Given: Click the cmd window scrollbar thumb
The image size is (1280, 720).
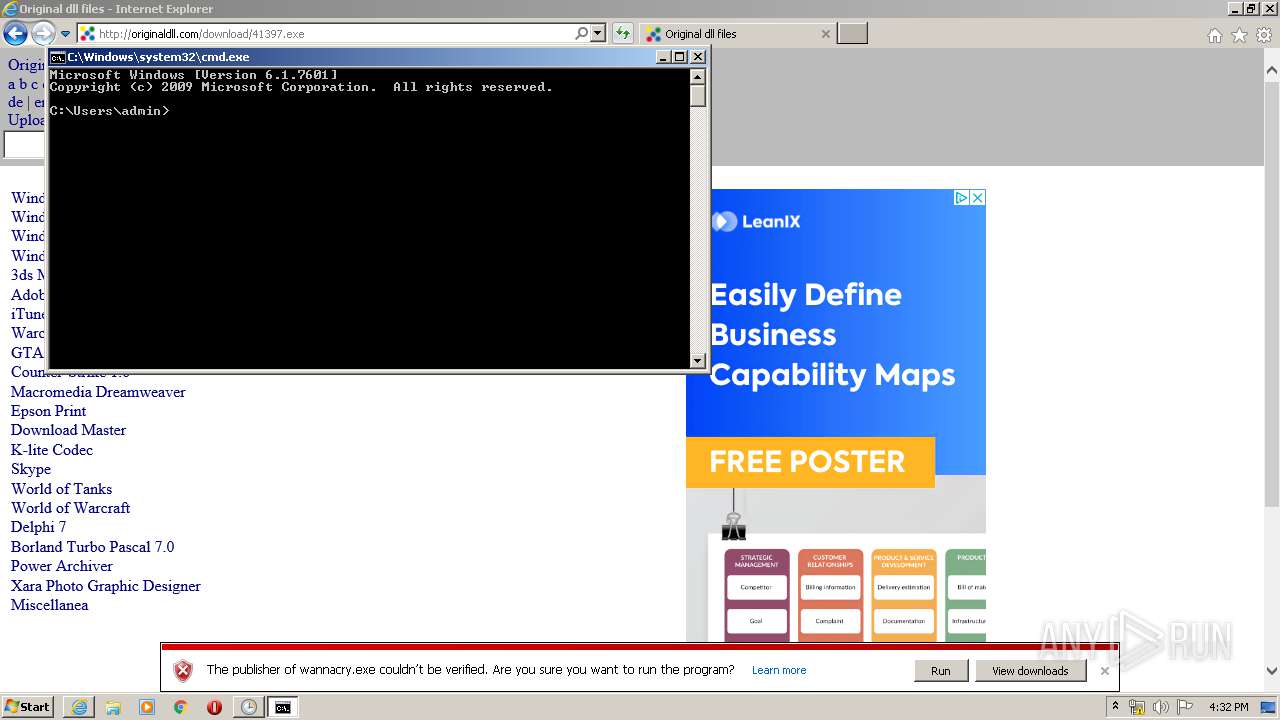Looking at the screenshot, I should 698,96.
